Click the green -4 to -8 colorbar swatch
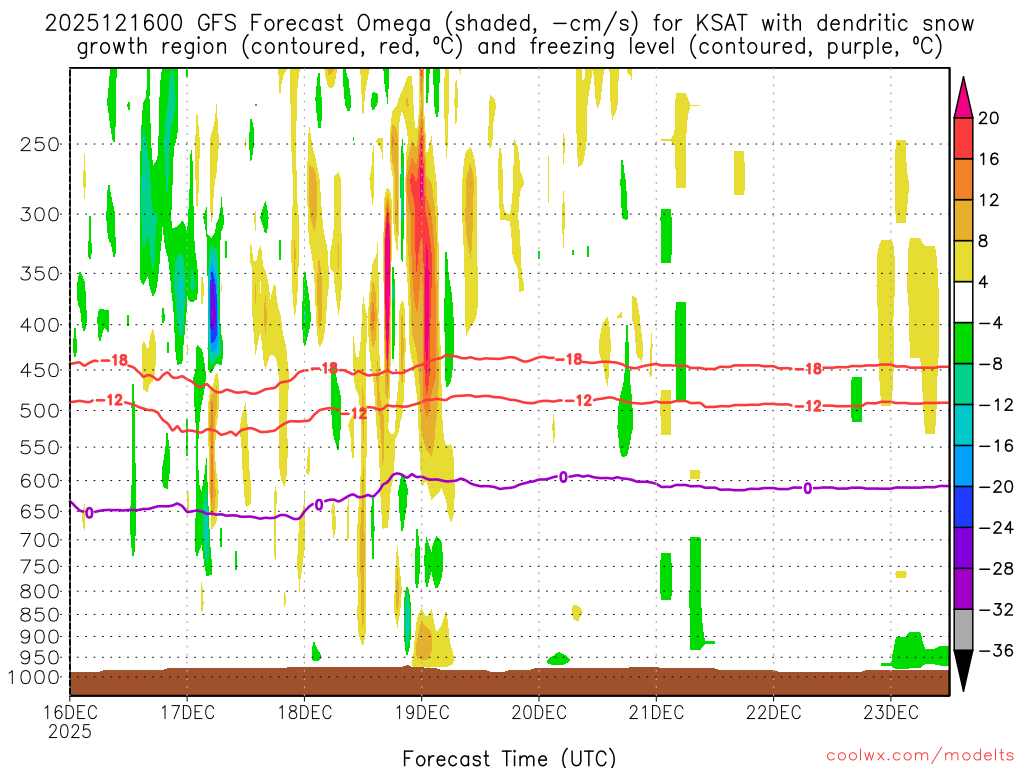This screenshot has height=768, width=1024. pos(963,343)
